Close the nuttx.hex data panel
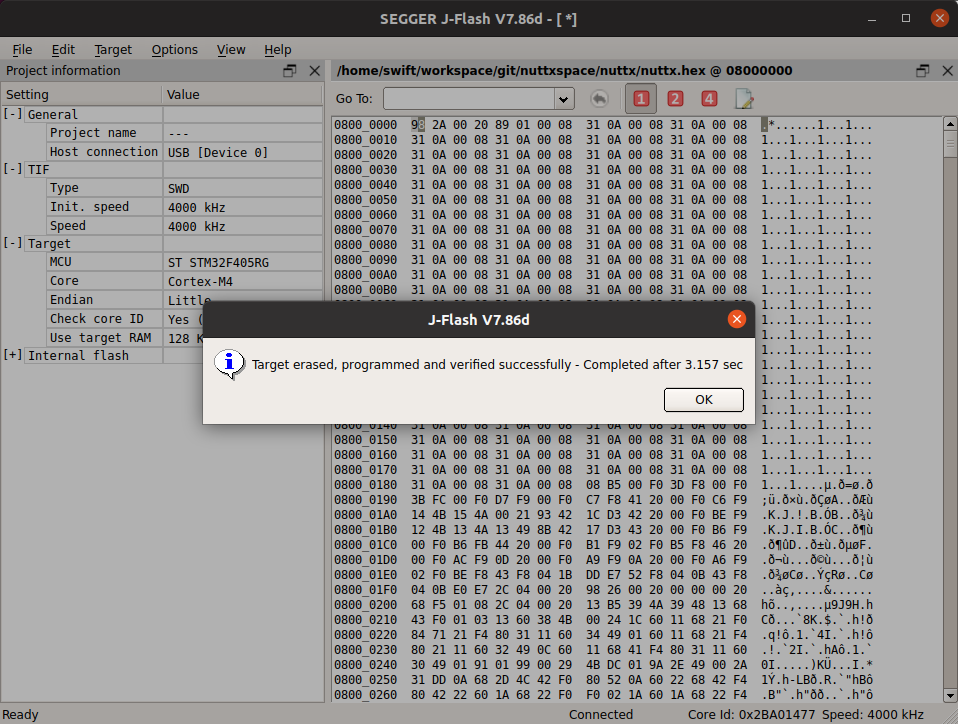The width and height of the screenshot is (958, 724). click(948, 71)
